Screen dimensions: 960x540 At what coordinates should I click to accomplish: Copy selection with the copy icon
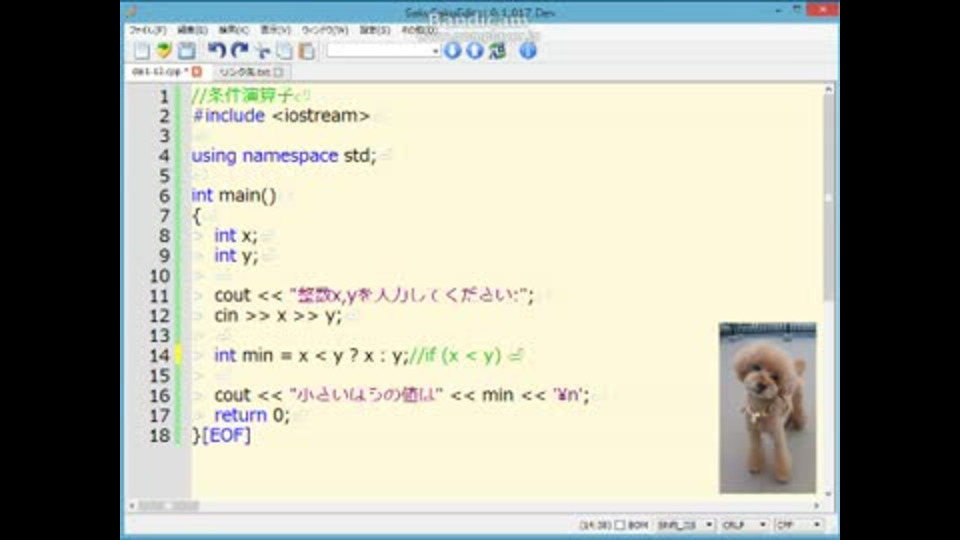click(285, 51)
